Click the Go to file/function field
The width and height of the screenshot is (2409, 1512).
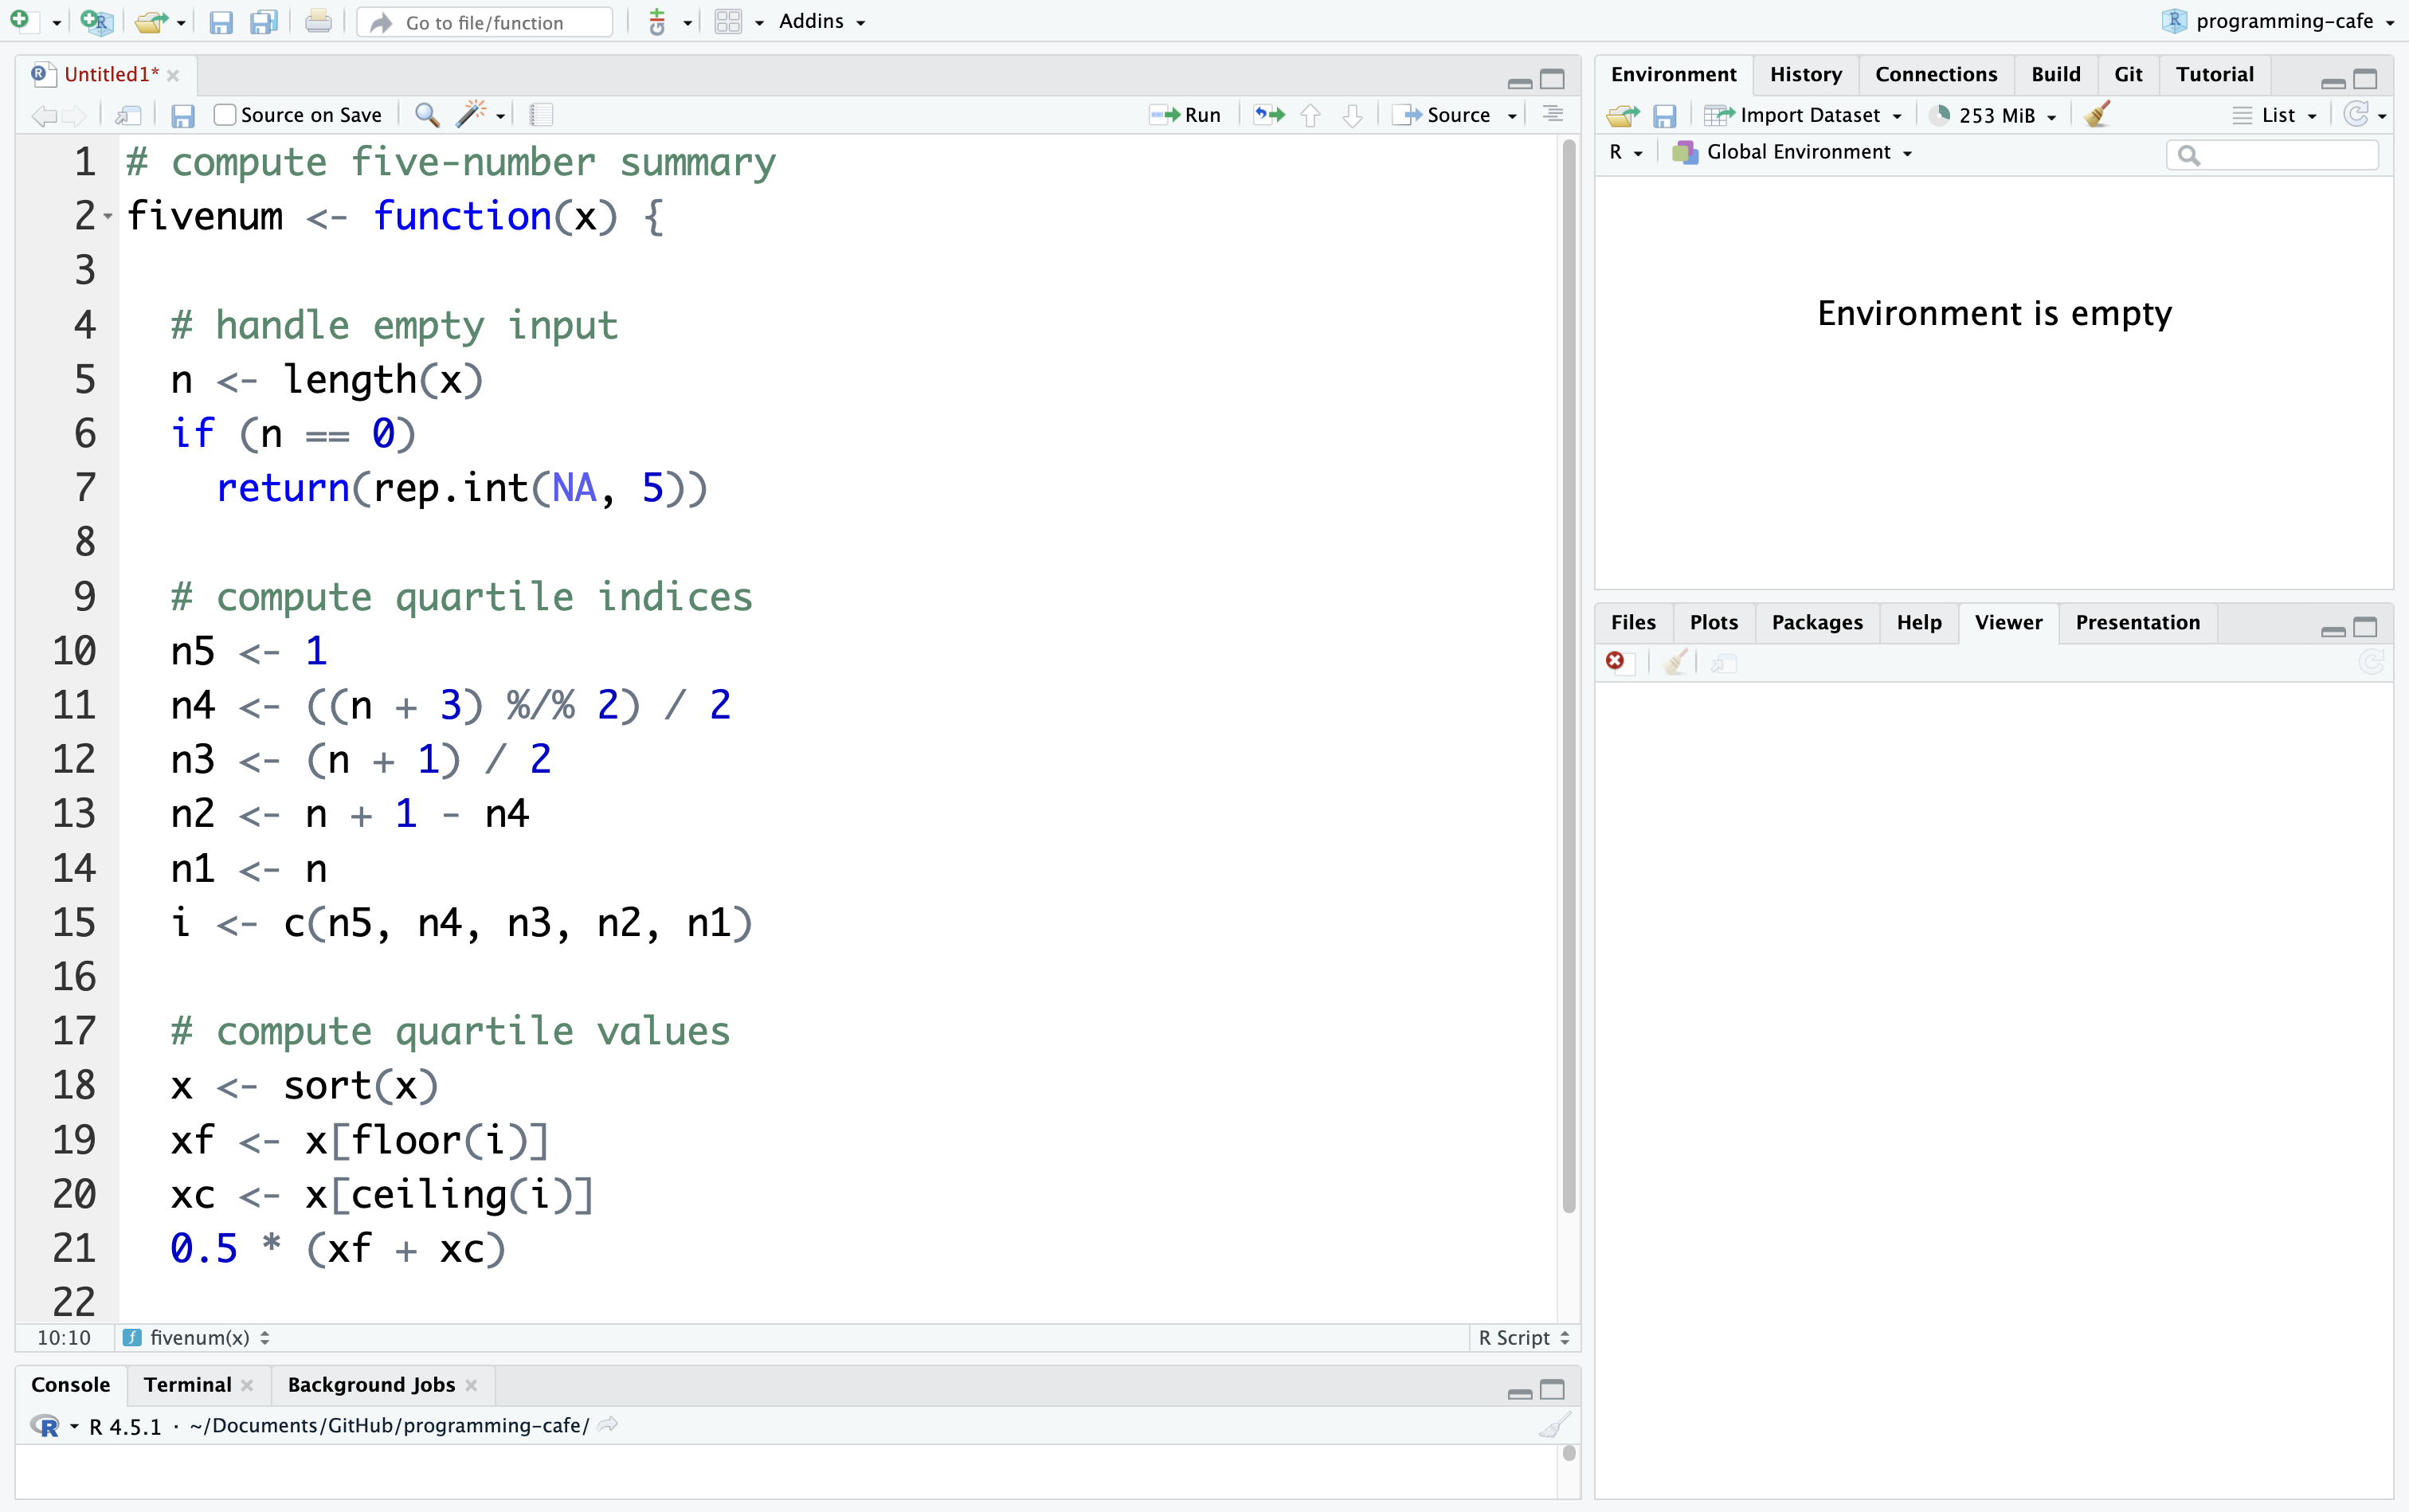click(x=485, y=22)
